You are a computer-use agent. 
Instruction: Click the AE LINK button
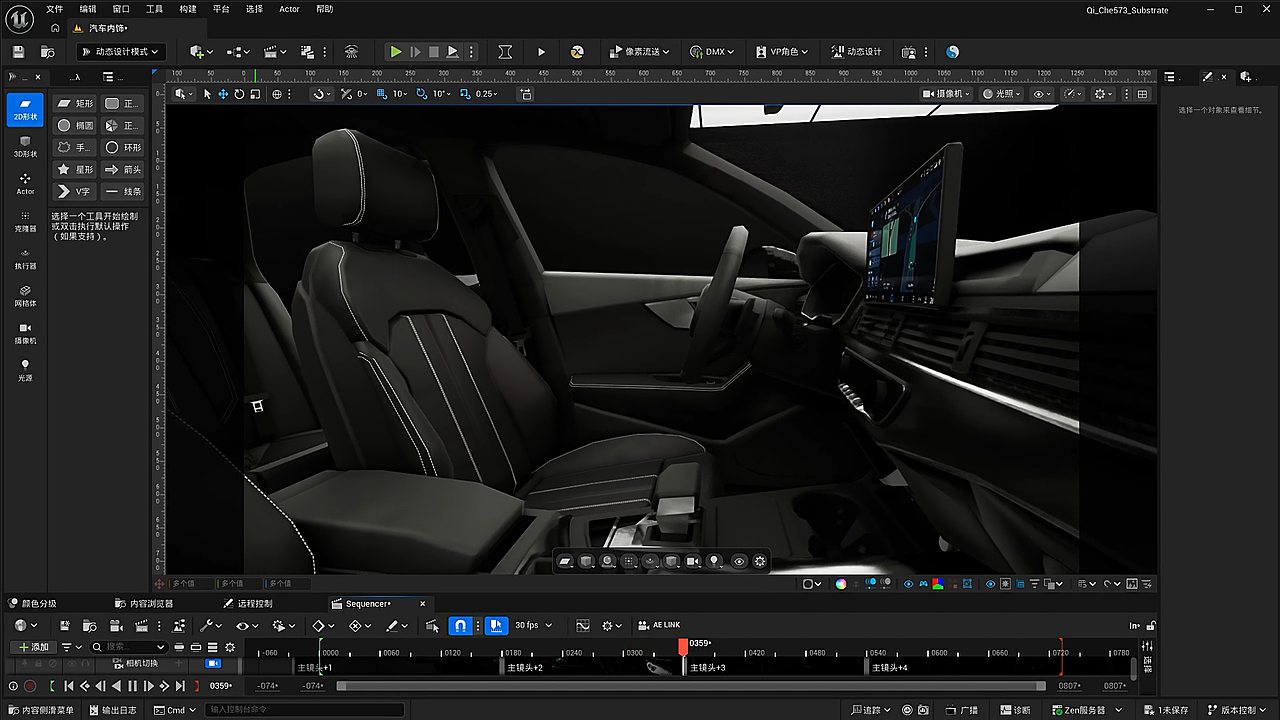[659, 625]
